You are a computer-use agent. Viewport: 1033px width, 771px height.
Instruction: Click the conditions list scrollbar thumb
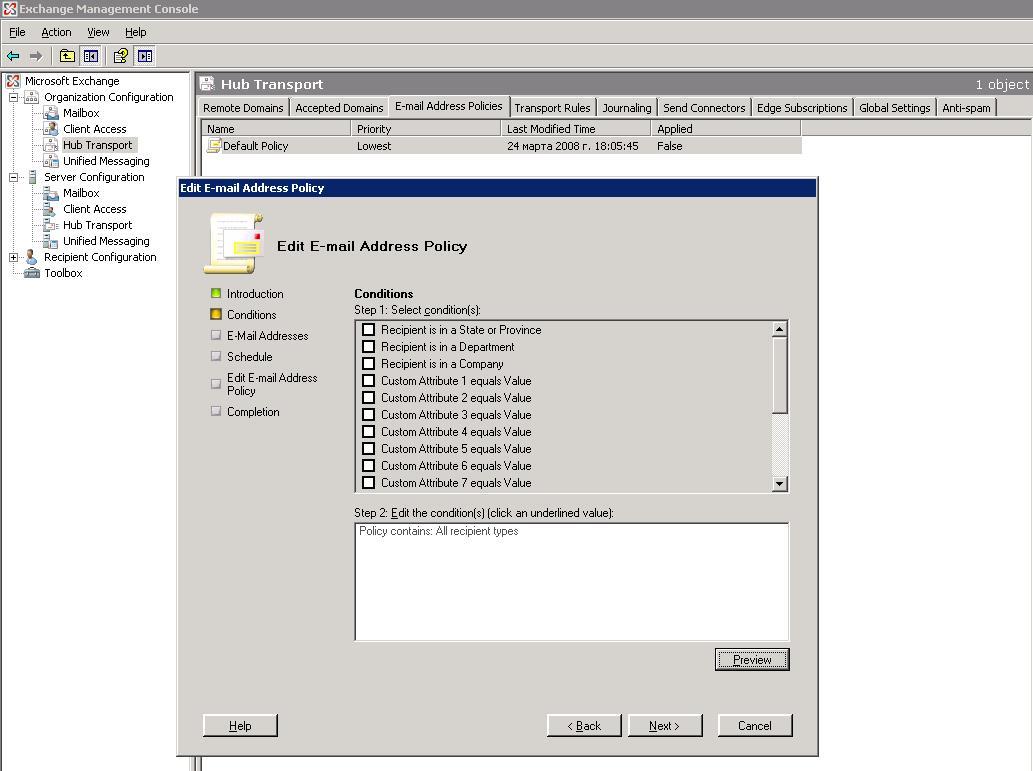point(779,376)
